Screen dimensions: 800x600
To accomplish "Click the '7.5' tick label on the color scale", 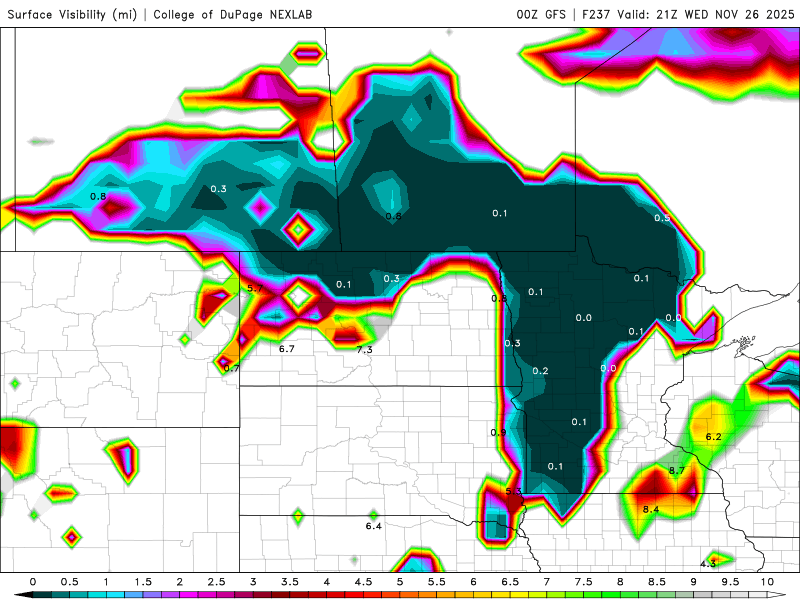I will point(584,582).
